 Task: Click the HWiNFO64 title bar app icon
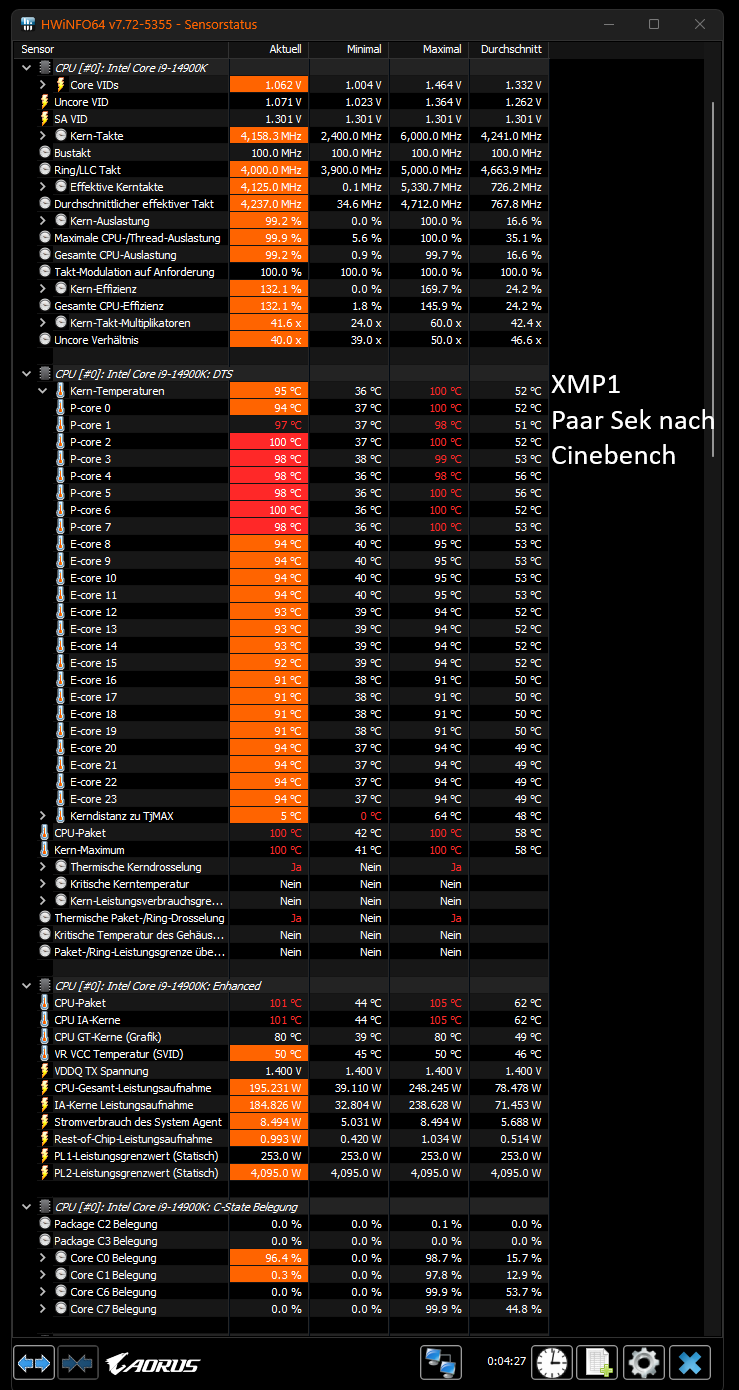click(27, 23)
